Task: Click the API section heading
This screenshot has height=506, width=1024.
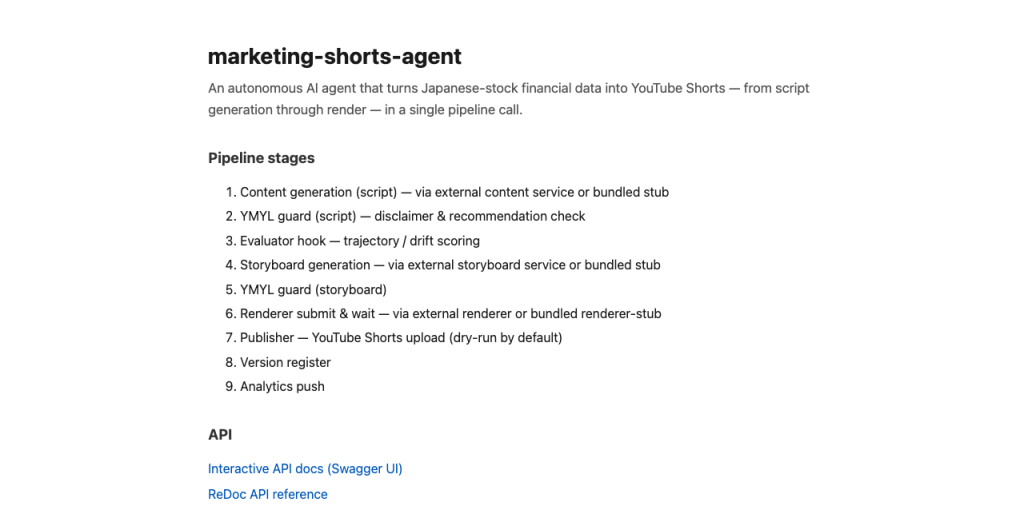Action: pyautogui.click(x=220, y=435)
